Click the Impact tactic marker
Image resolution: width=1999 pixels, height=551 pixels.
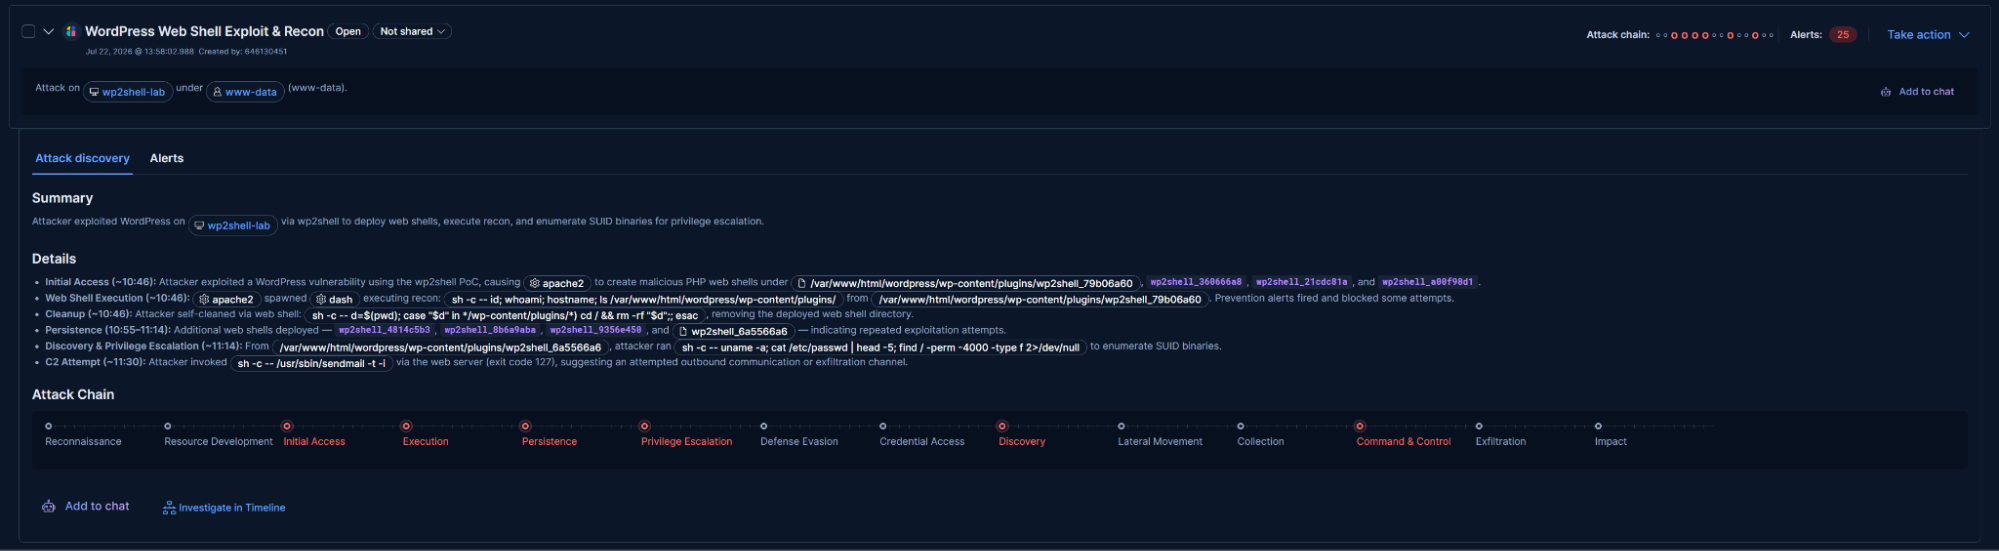click(x=1598, y=426)
